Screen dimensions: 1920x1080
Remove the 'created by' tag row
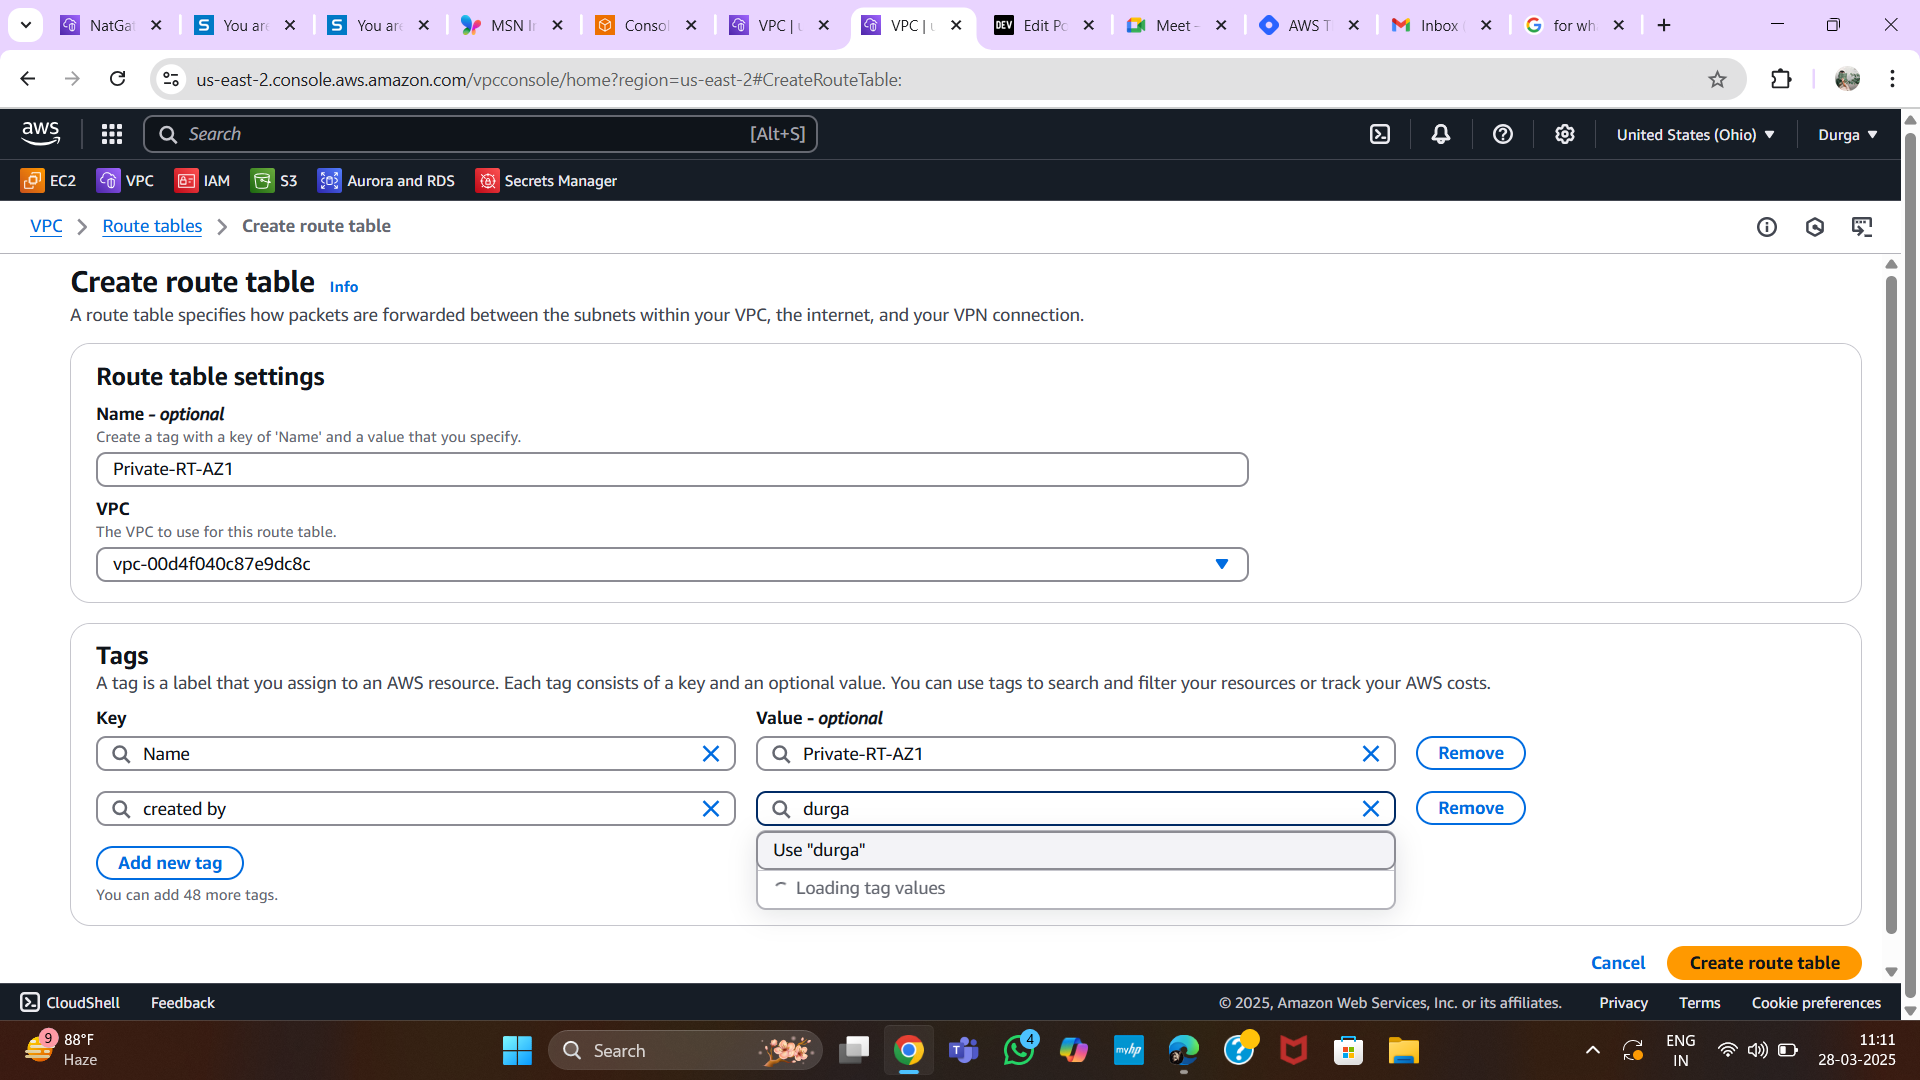(x=1470, y=808)
